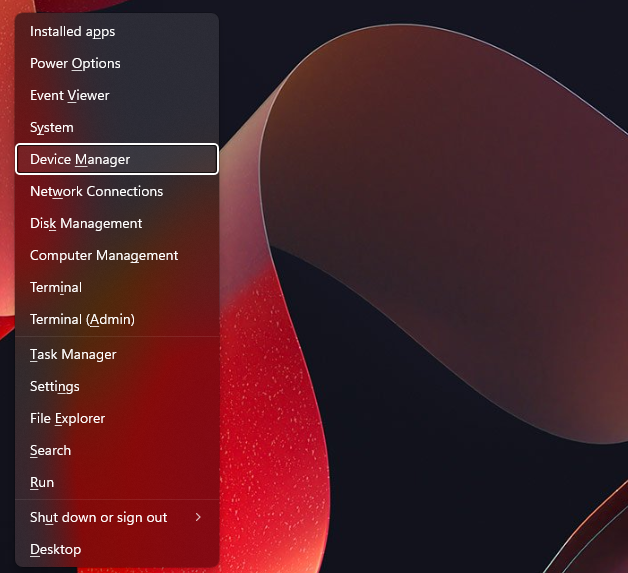Select Power Options
Image resolution: width=628 pixels, height=573 pixels.
coord(117,64)
